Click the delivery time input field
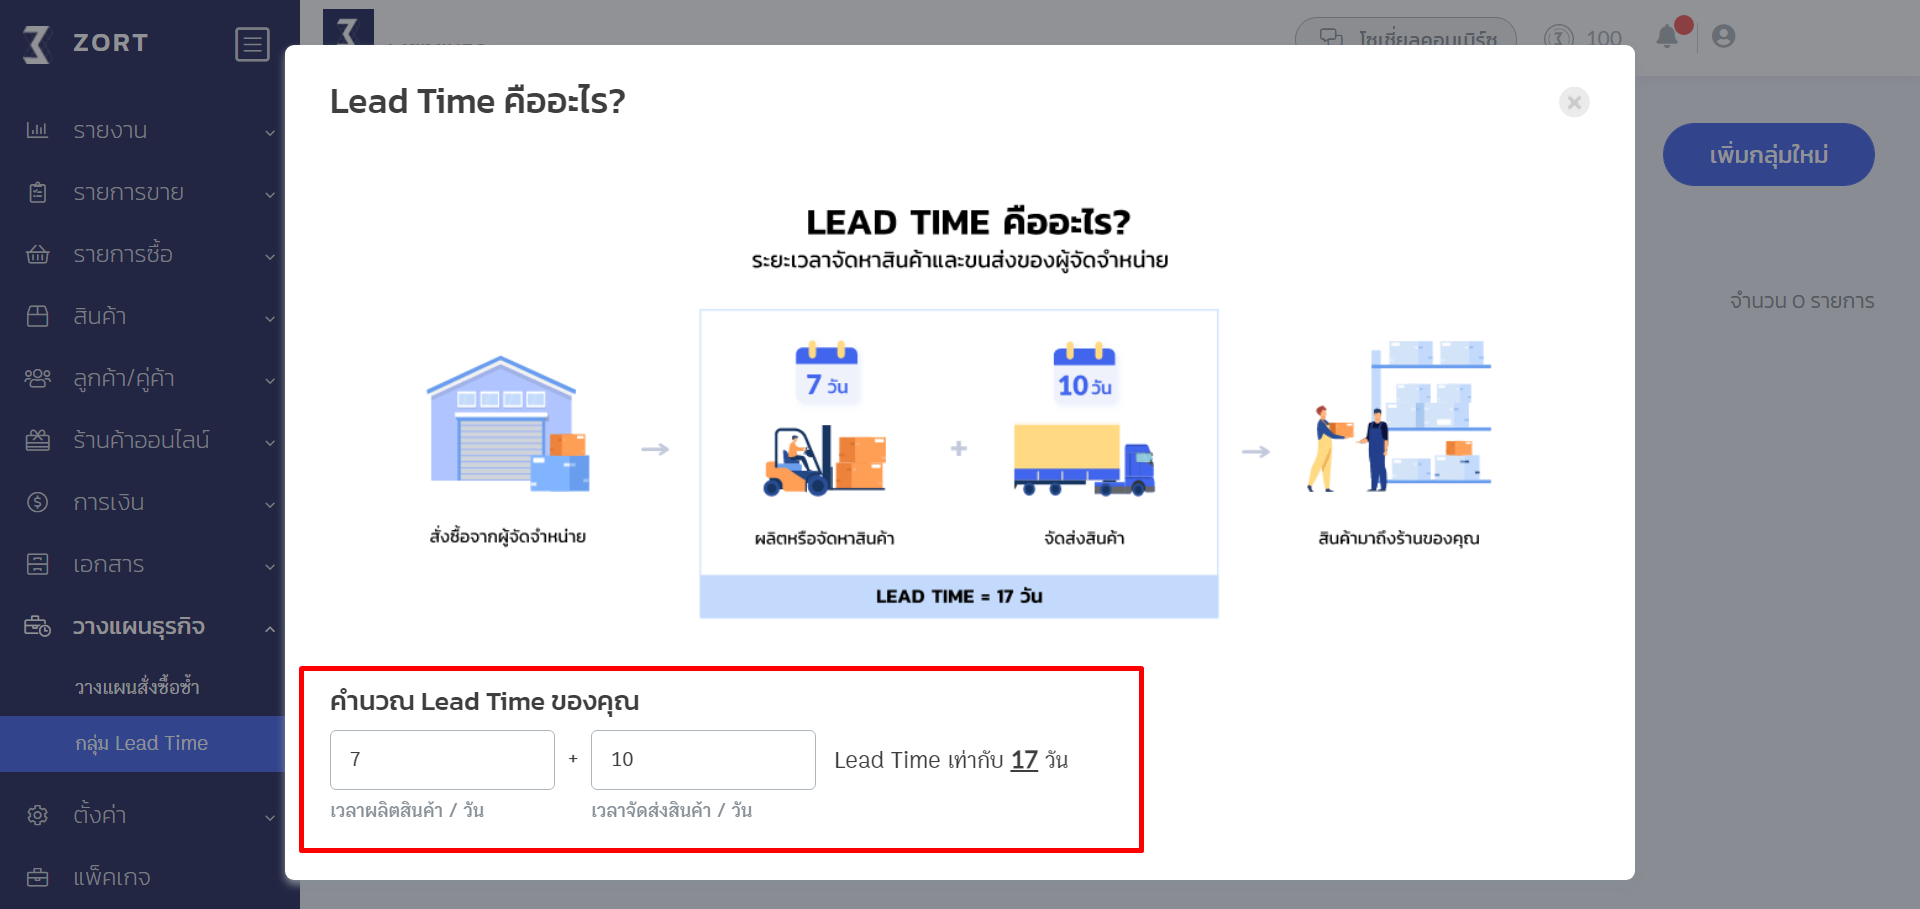The image size is (1920, 909). click(x=703, y=760)
